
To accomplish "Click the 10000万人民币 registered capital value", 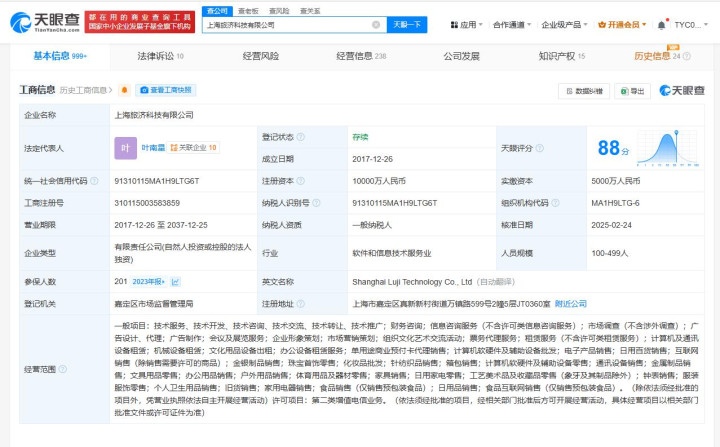I will [x=379, y=181].
